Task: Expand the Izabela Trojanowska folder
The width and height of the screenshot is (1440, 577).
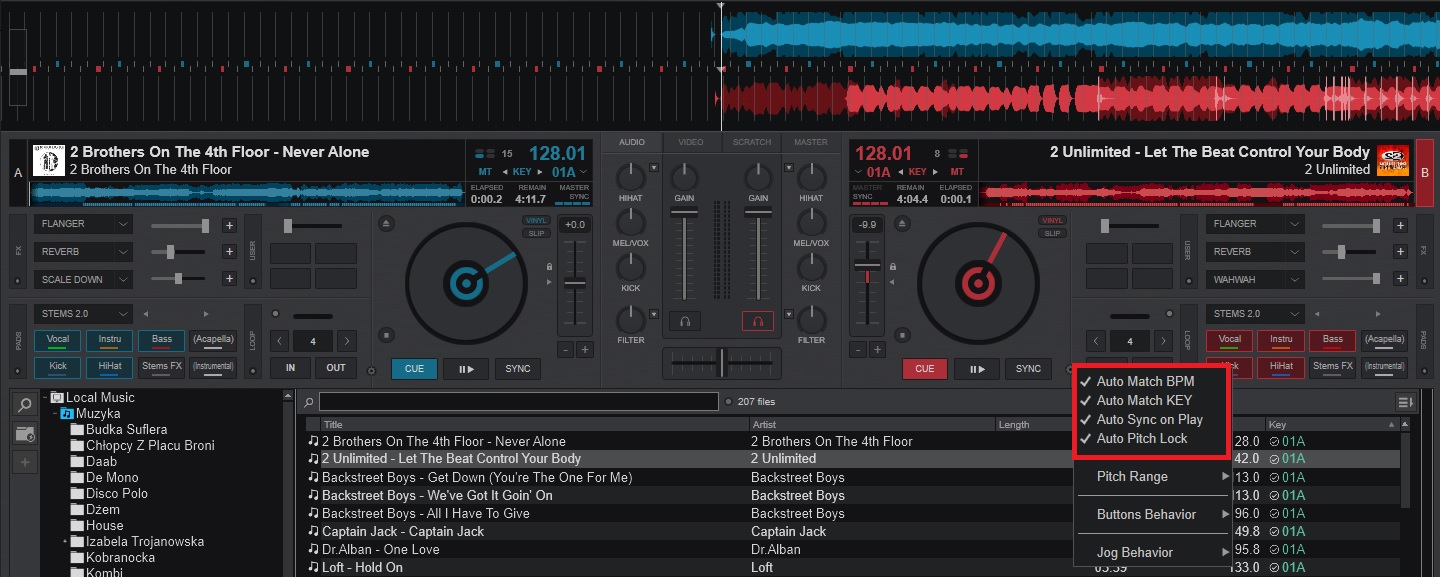Action: (x=65, y=541)
